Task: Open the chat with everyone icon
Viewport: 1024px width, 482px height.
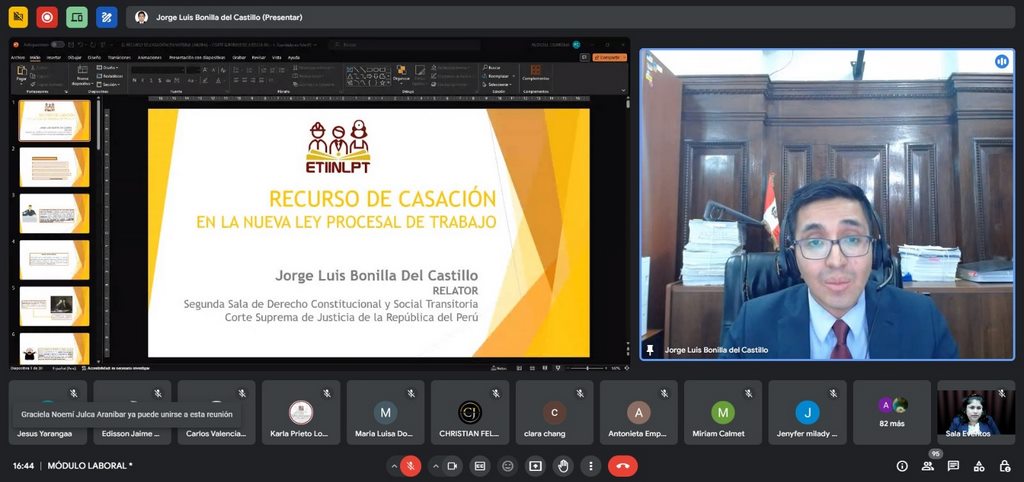Action: pos(953,466)
